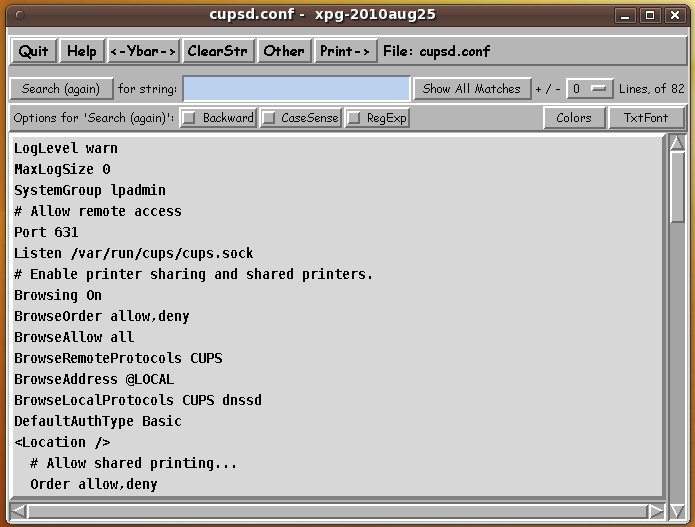Toggle the CaseSense checkbox
This screenshot has height=527, width=695.
click(x=269, y=118)
